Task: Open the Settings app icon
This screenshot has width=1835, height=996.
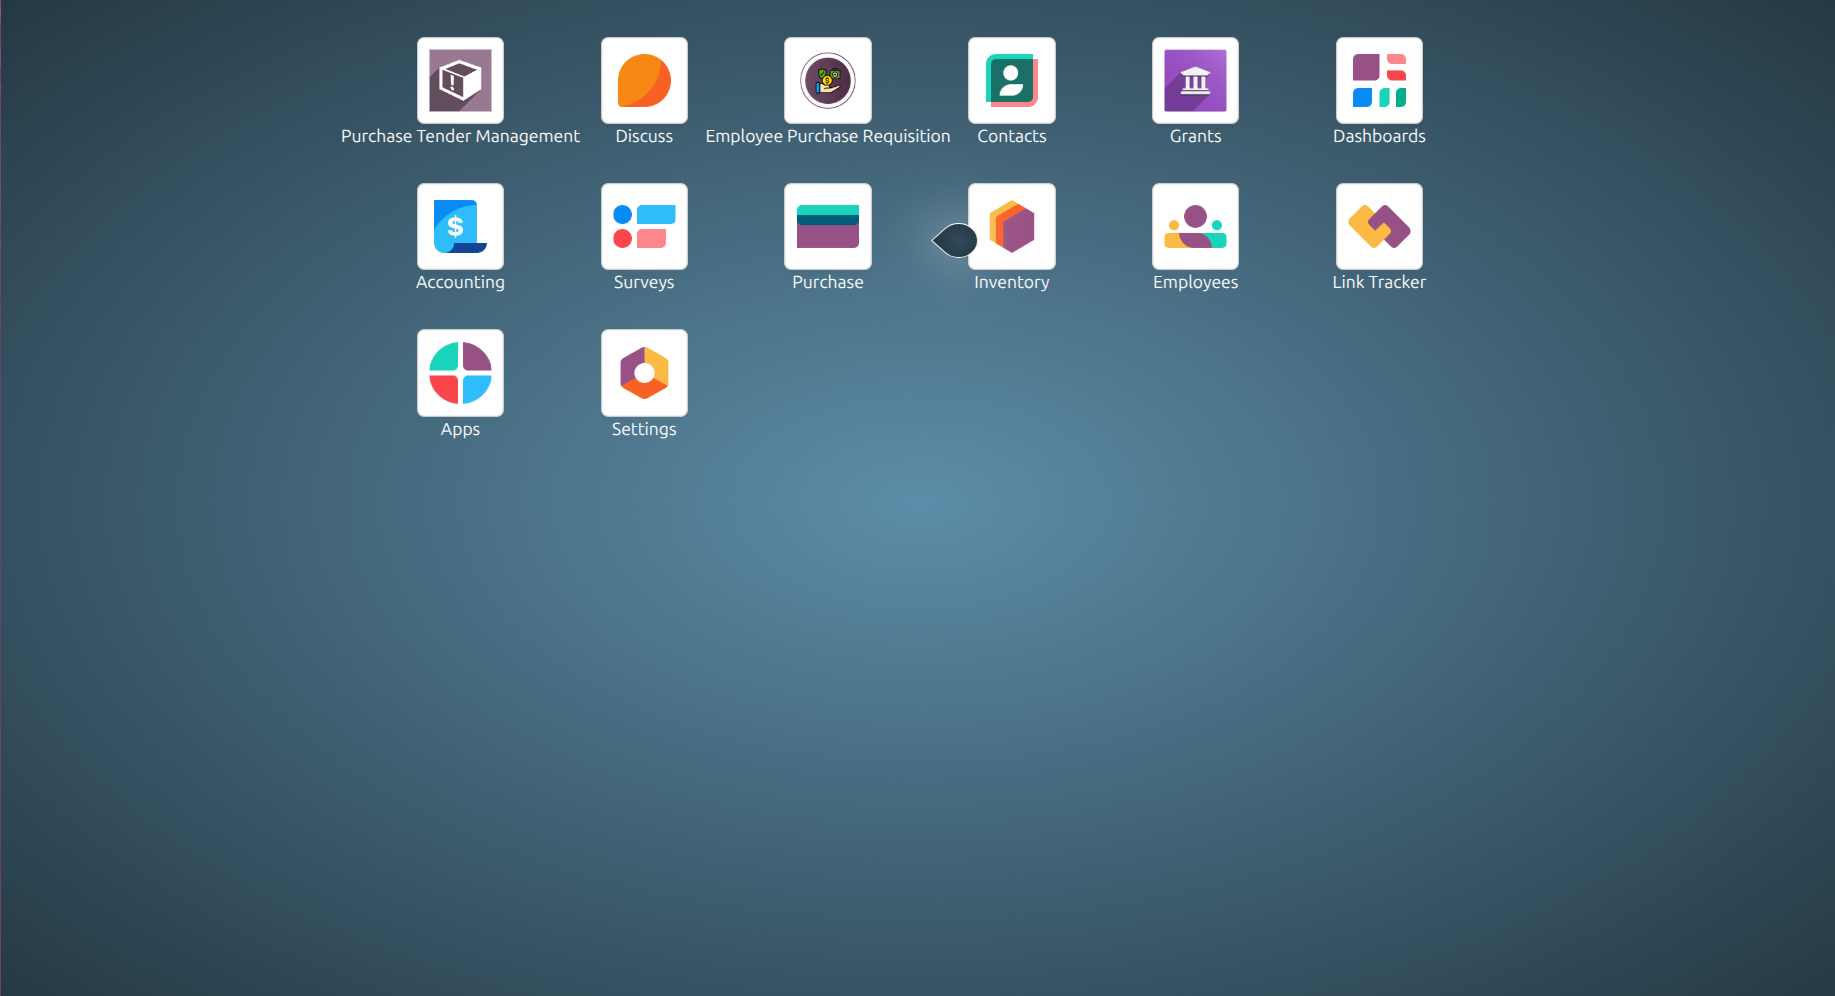Action: pos(644,373)
